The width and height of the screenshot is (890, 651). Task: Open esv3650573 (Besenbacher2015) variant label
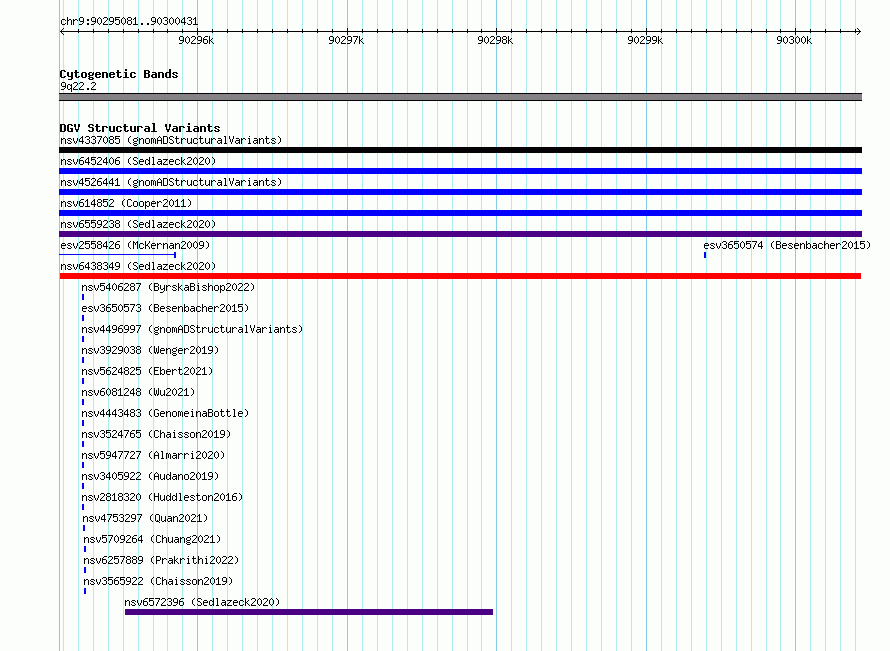pyautogui.click(x=165, y=308)
